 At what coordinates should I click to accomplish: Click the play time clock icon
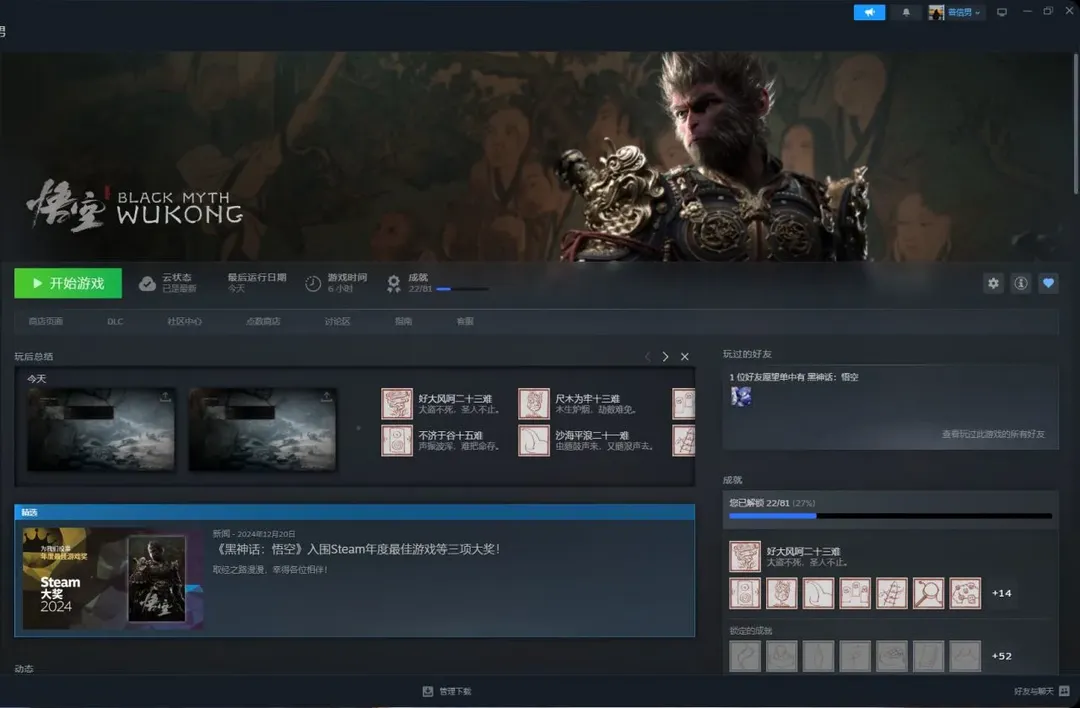[313, 284]
